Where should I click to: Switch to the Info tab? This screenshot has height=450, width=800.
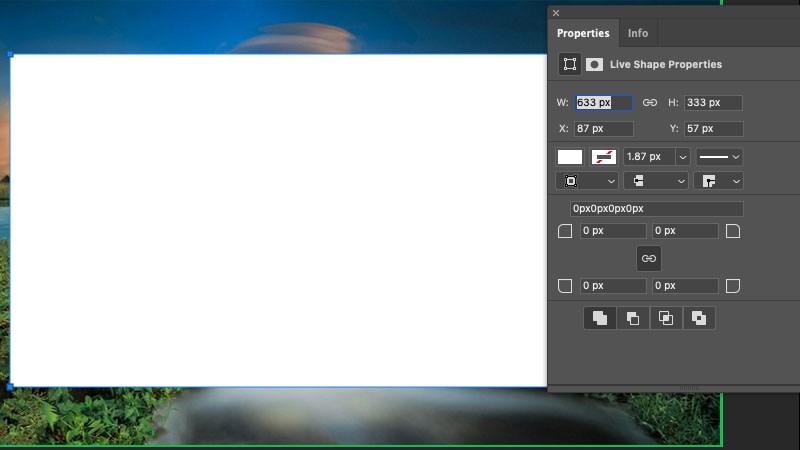coord(638,33)
